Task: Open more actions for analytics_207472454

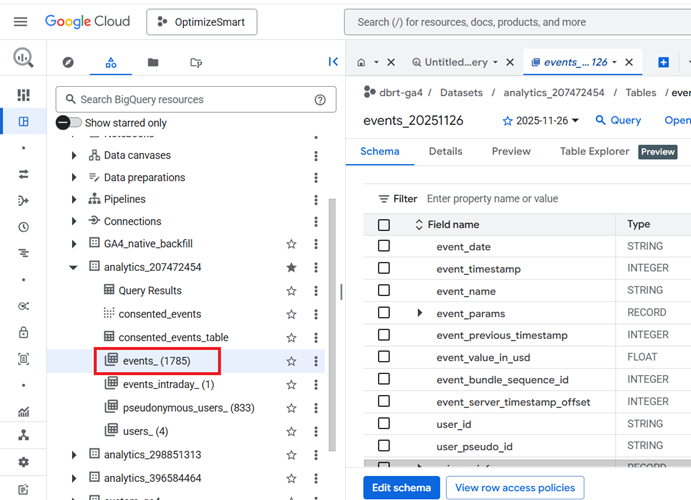Action: 316,267
